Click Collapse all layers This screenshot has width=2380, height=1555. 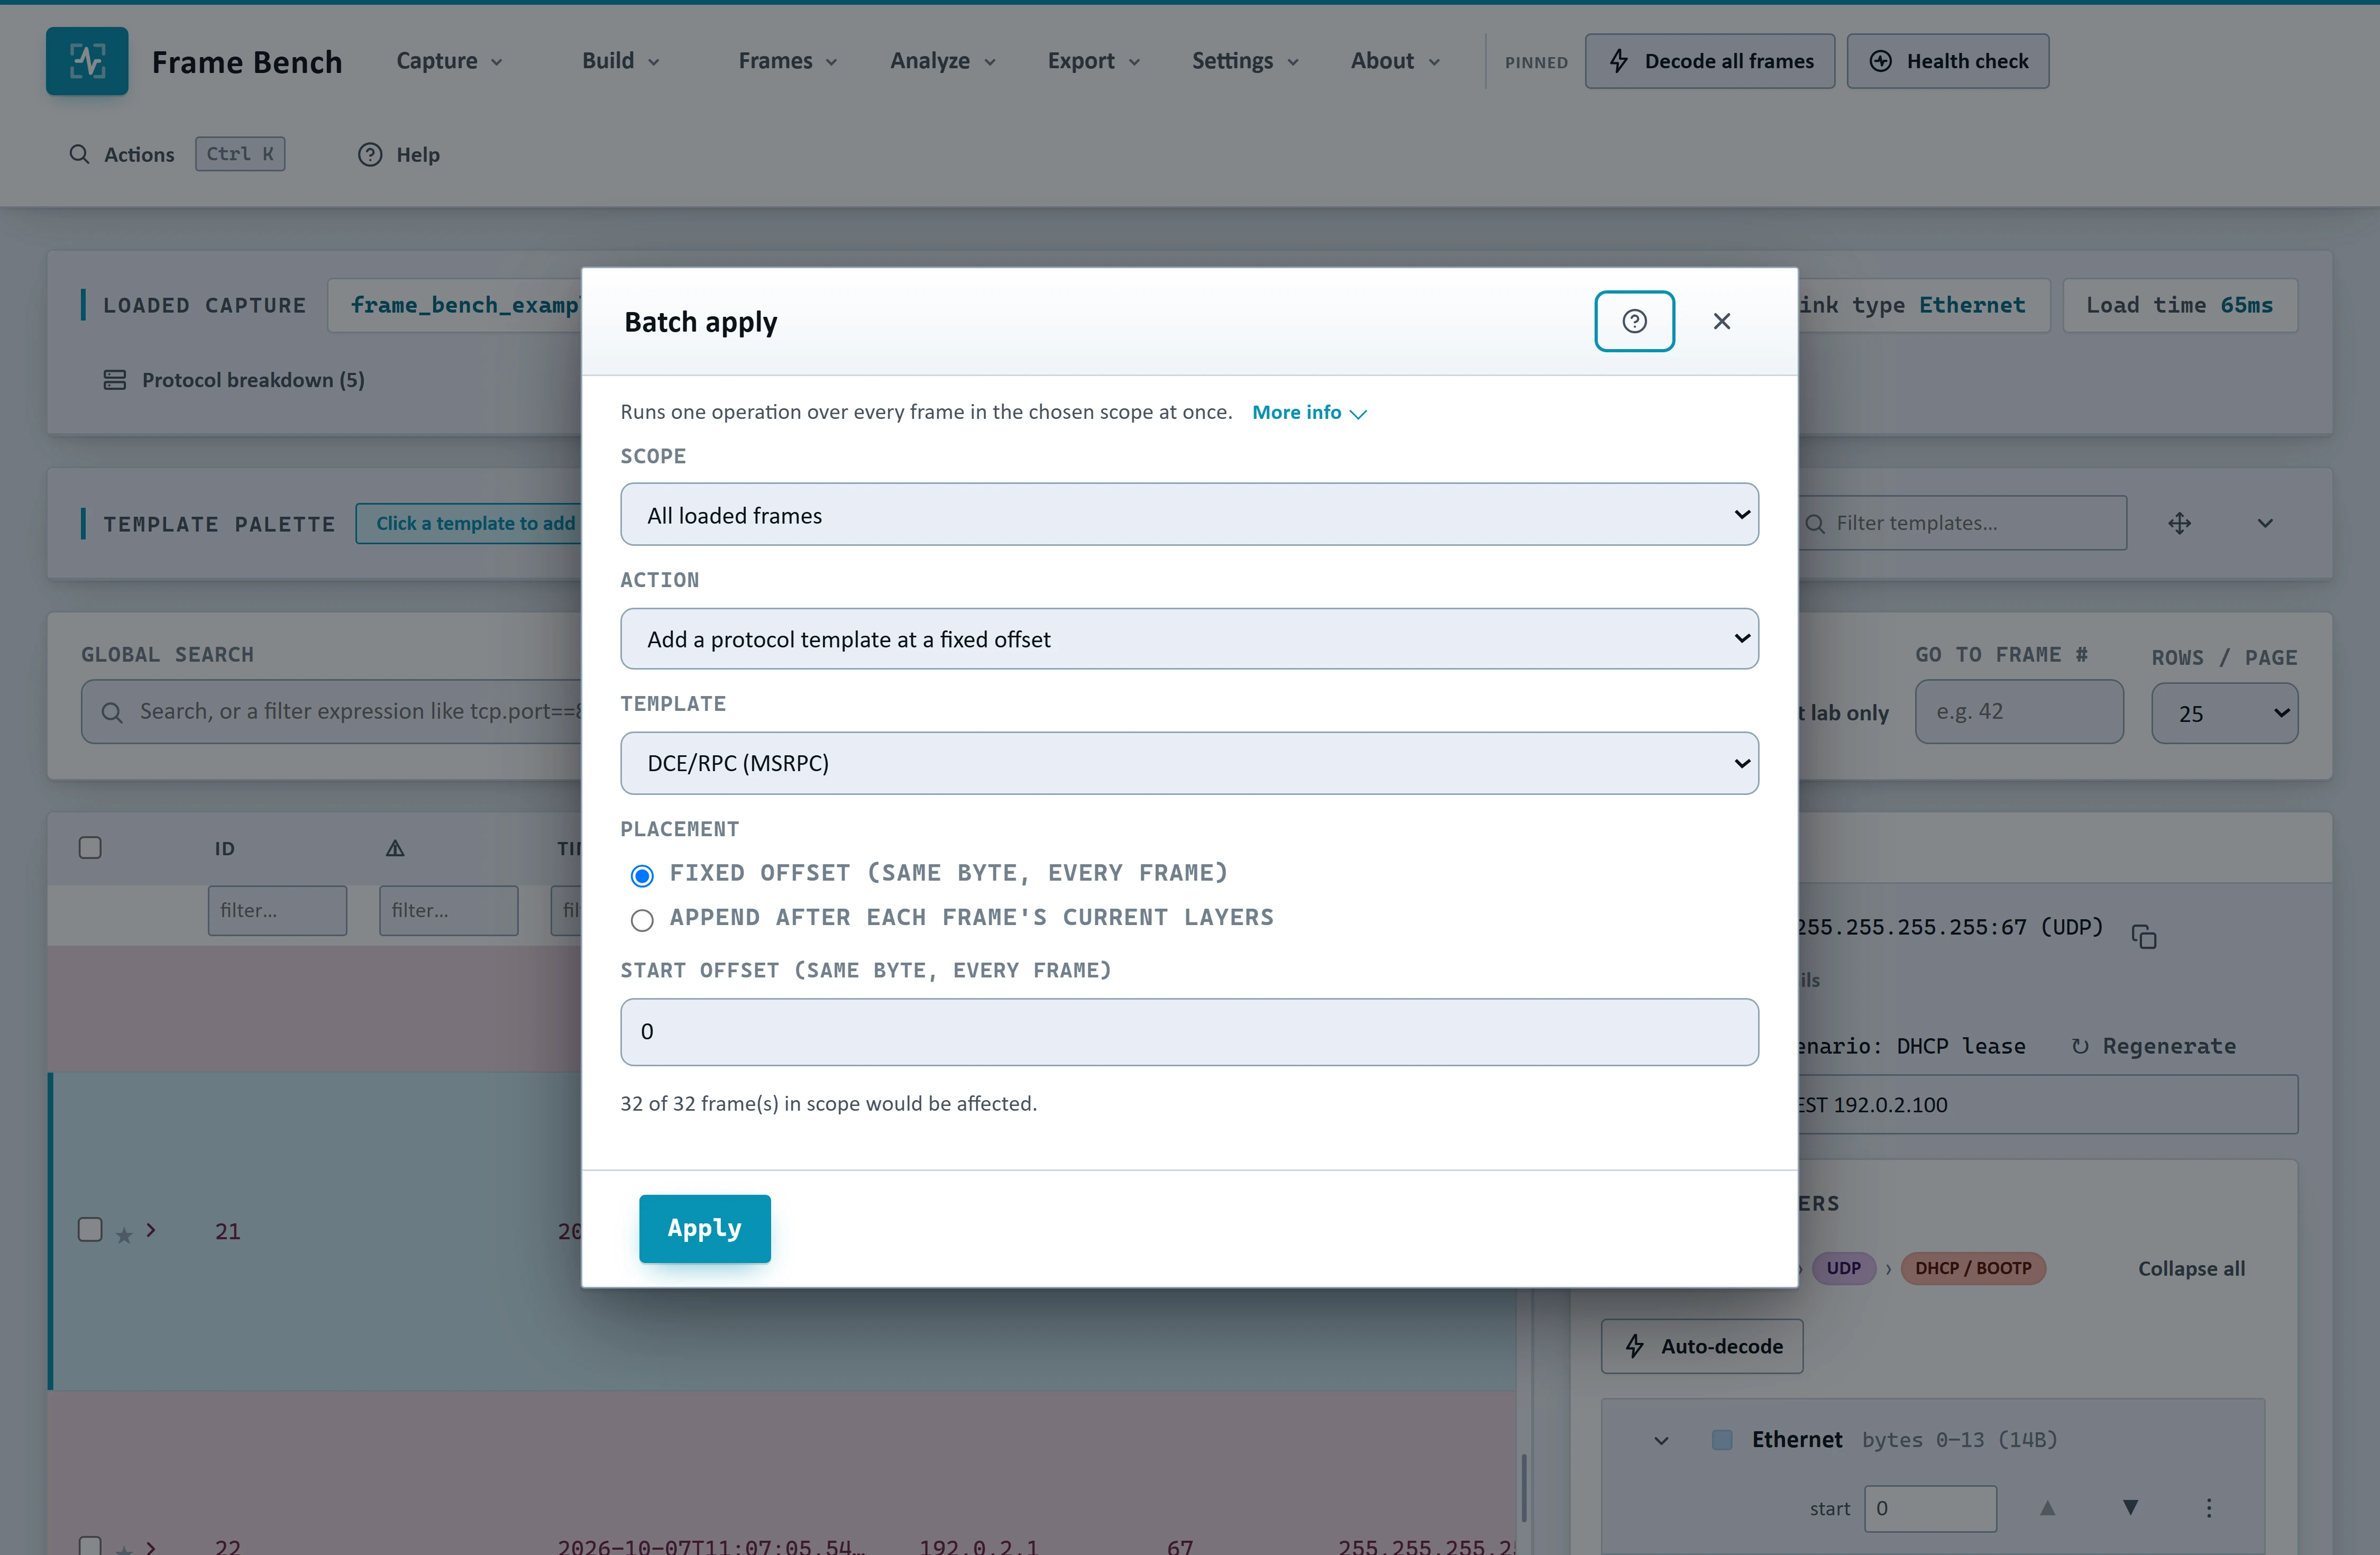click(2191, 1268)
